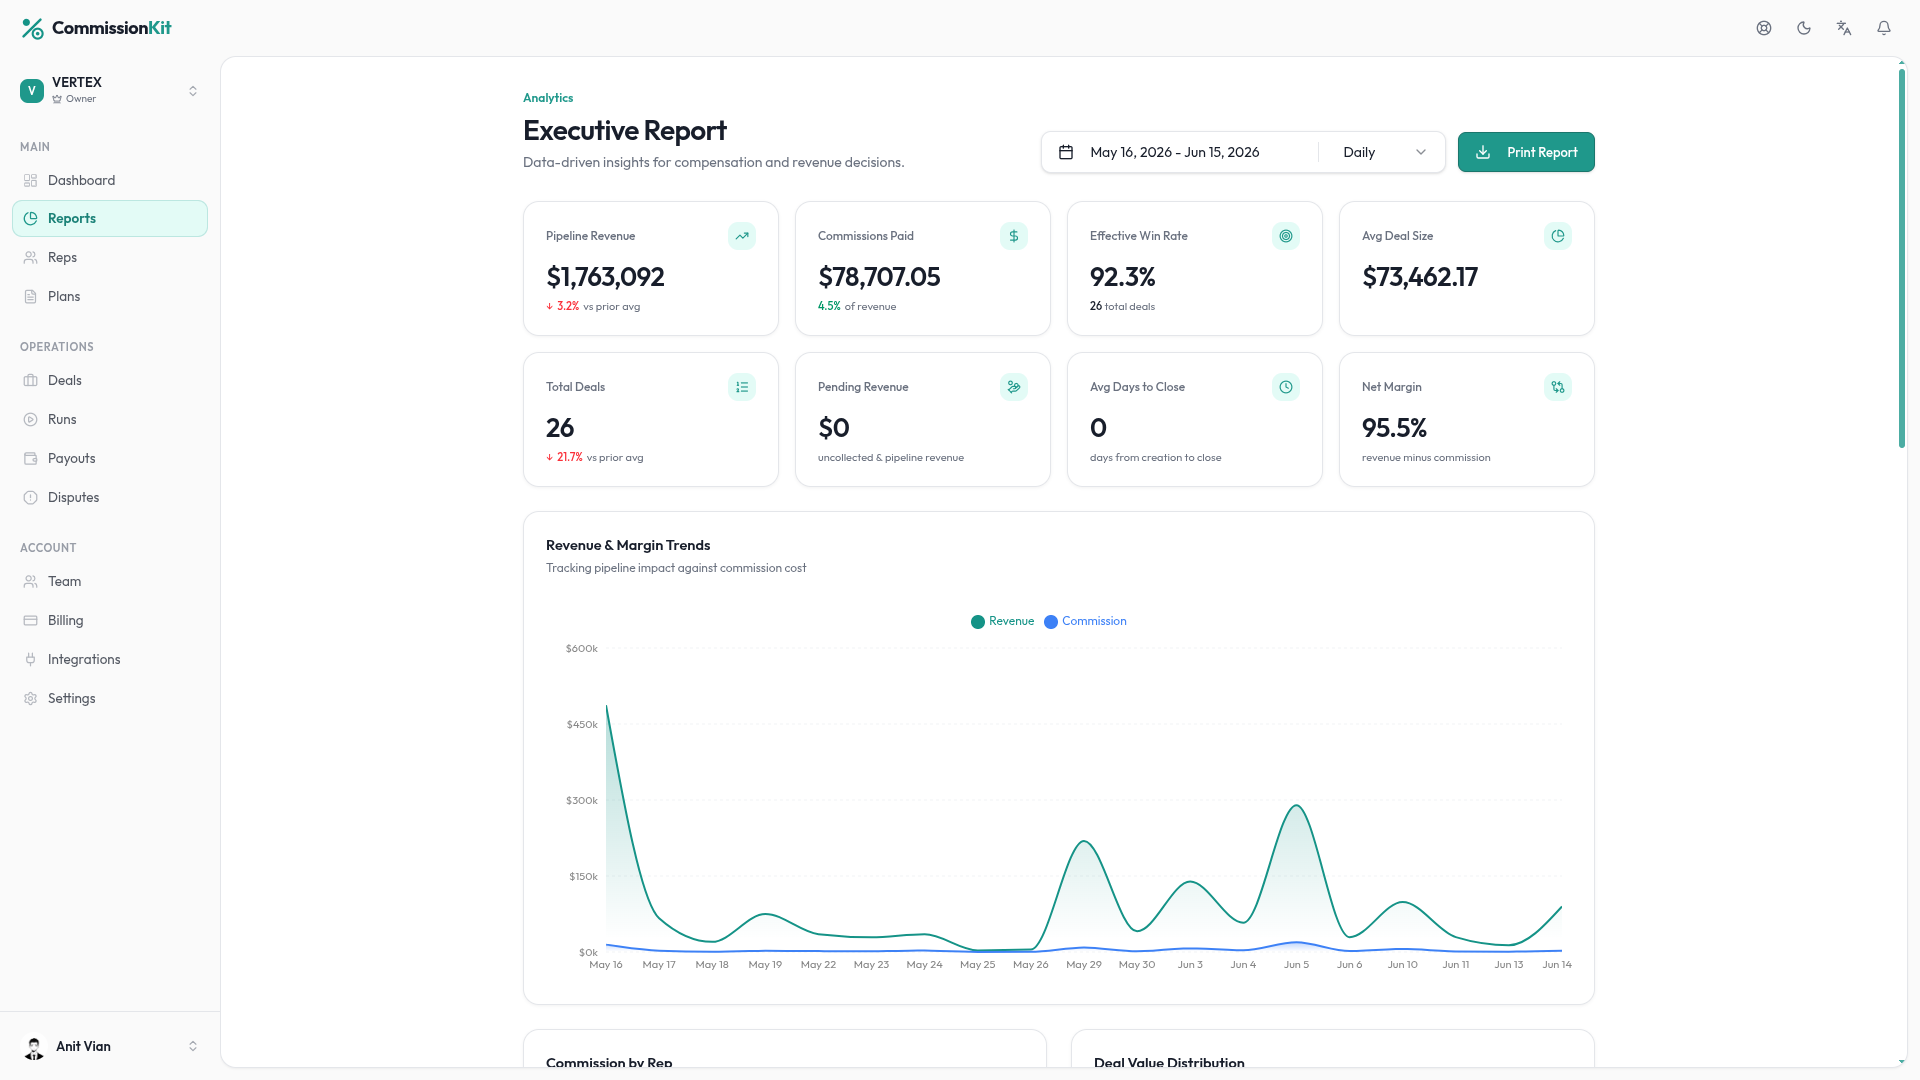Go to Reps in the sidebar

click(110, 257)
